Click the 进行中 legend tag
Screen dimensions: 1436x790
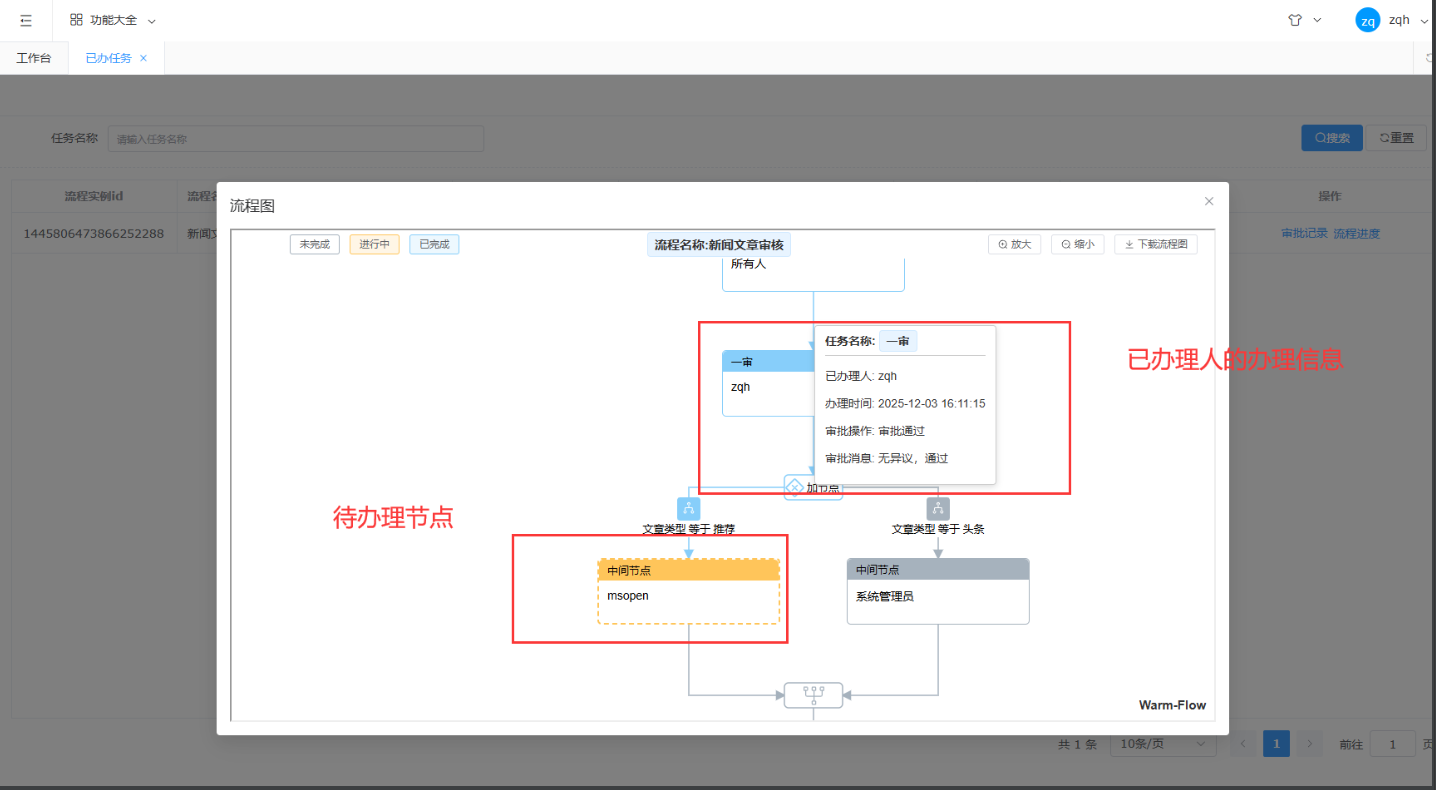point(375,244)
